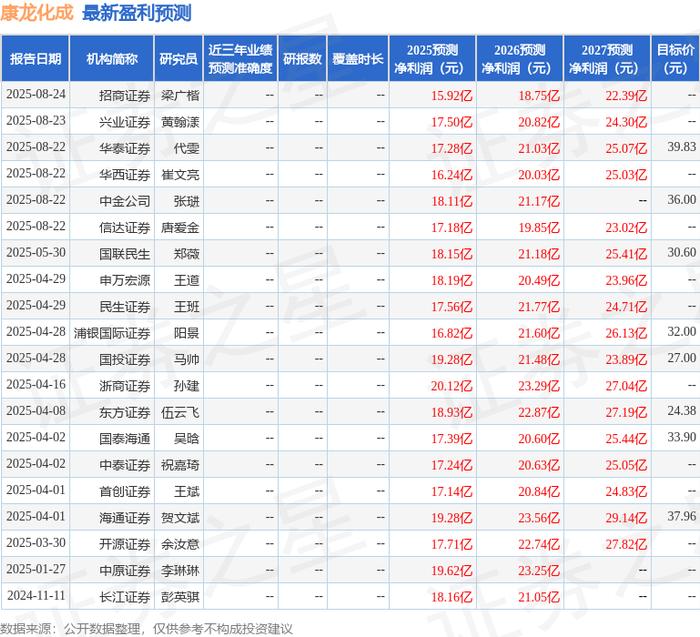Click researcher name 彭英骐

(x=180, y=597)
